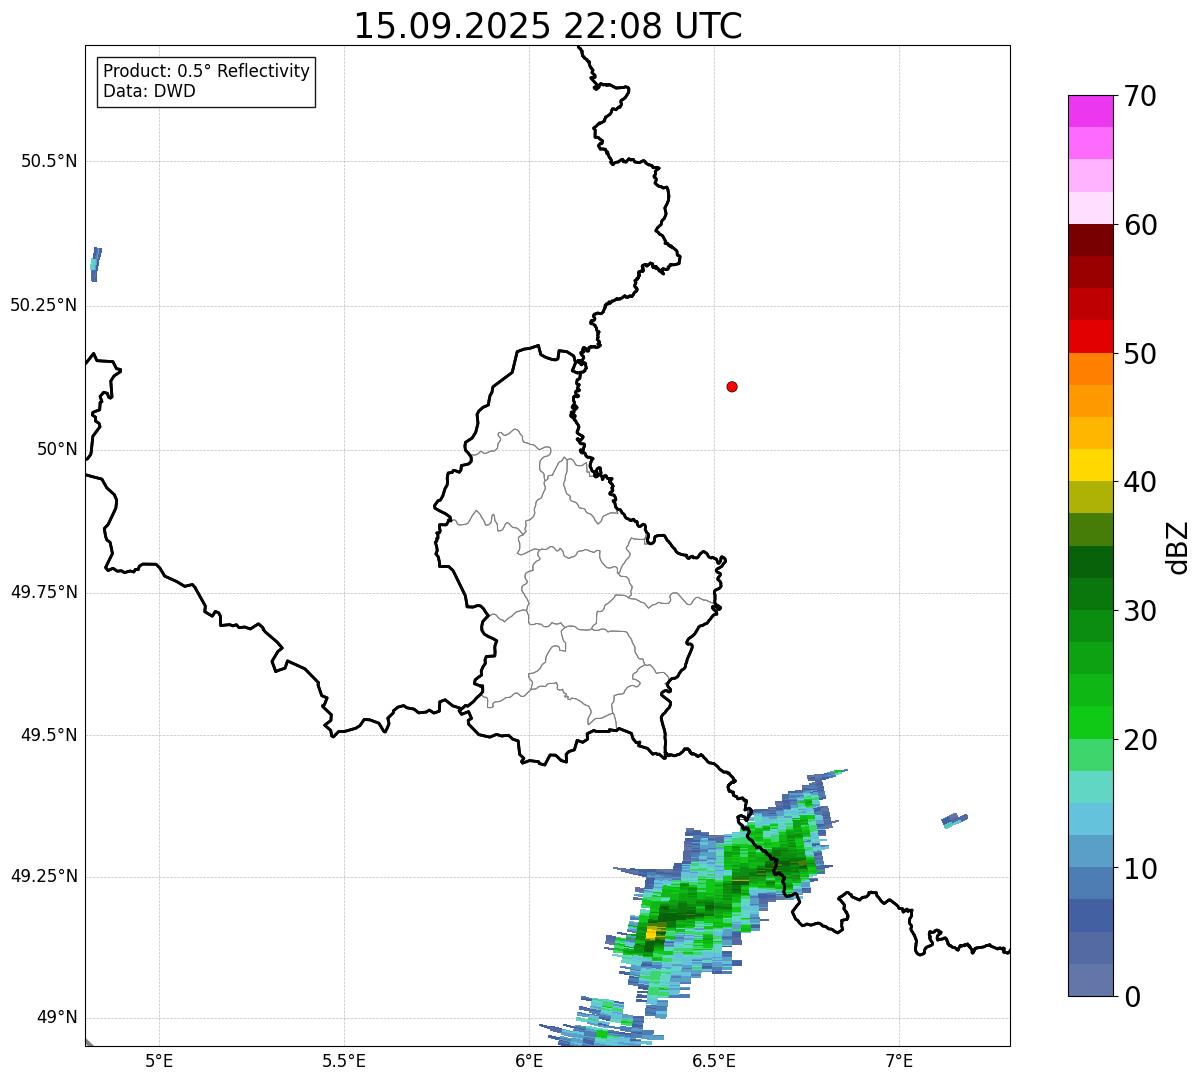
Task: Click the yellow high-reflectivity core in the rain cell
Action: coord(652,932)
